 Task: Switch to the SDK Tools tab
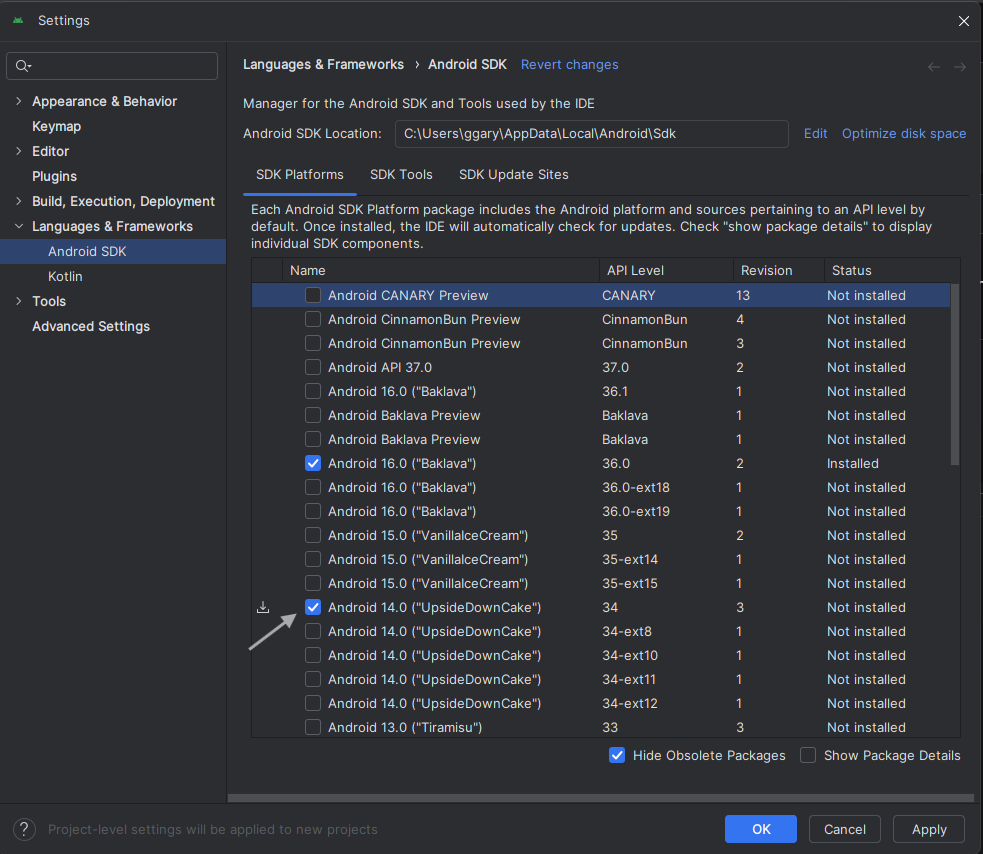[x=401, y=175]
